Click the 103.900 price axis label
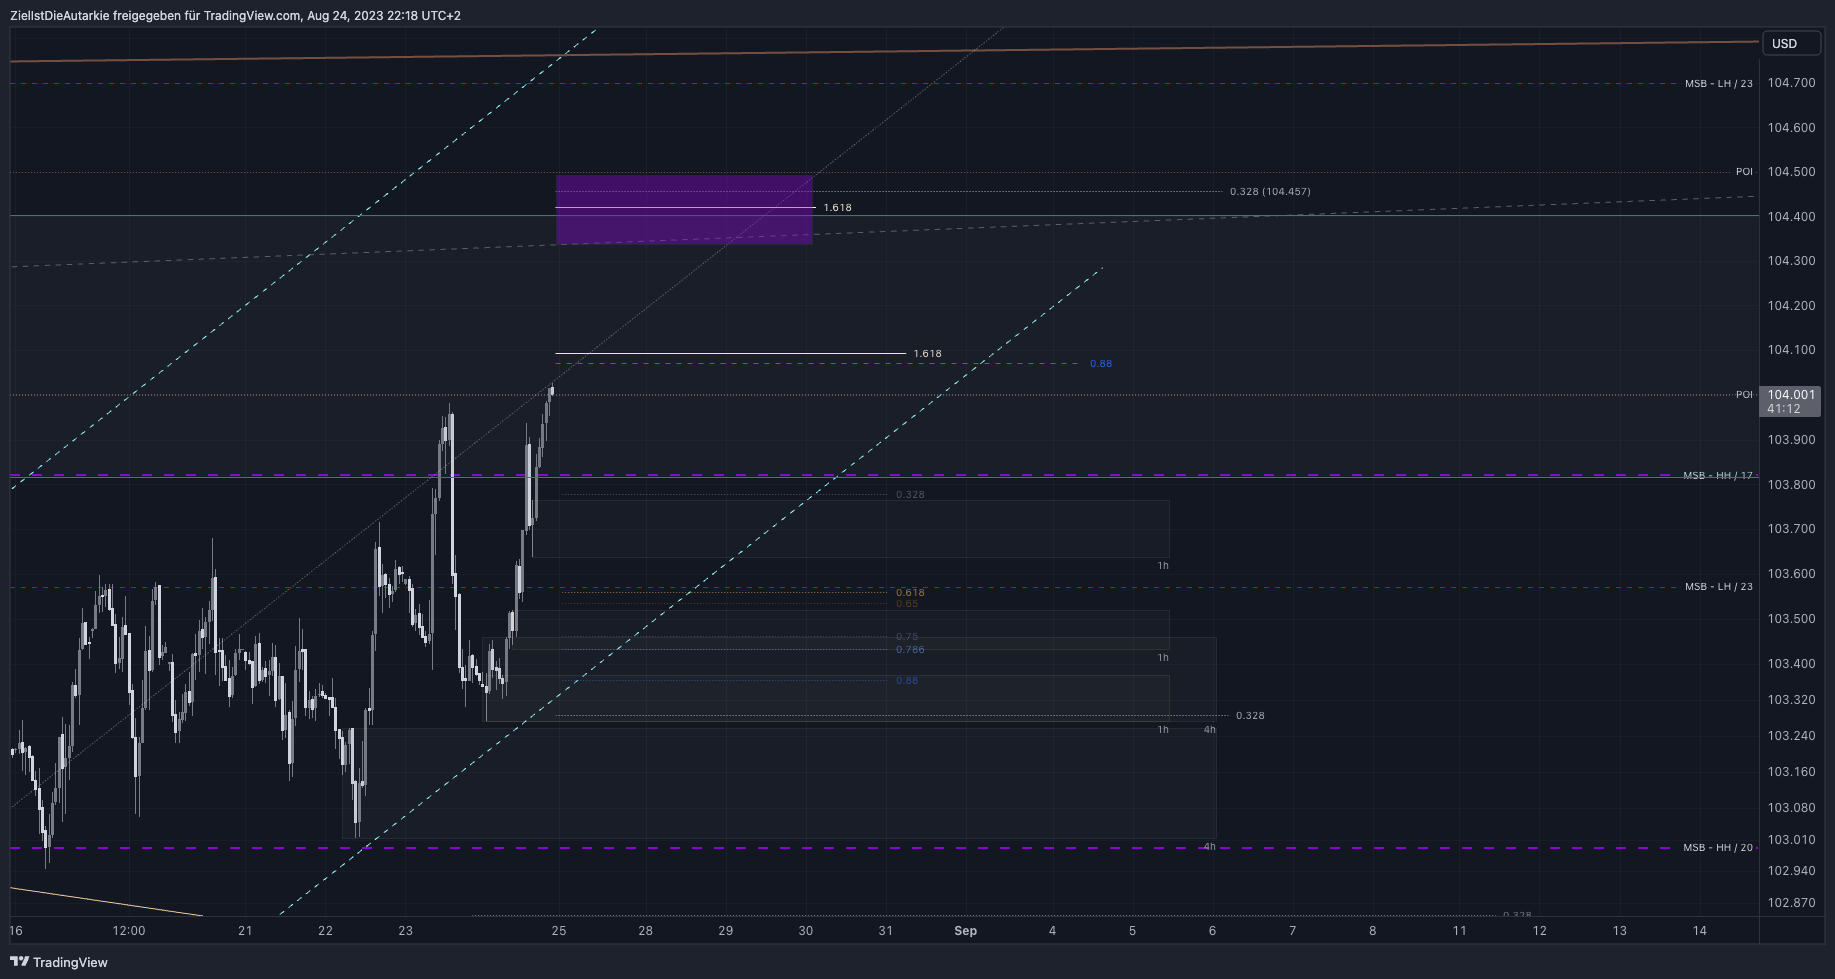The width and height of the screenshot is (1835, 979). [1791, 440]
